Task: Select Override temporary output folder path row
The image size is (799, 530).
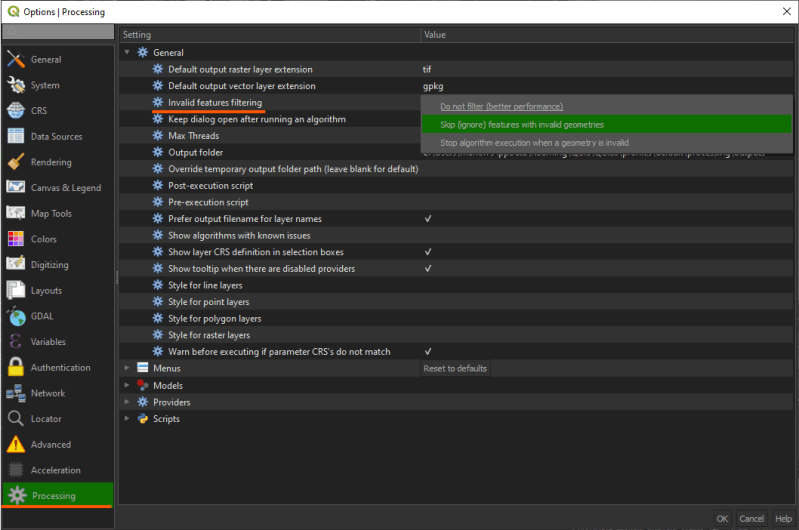Action: (x=456, y=169)
